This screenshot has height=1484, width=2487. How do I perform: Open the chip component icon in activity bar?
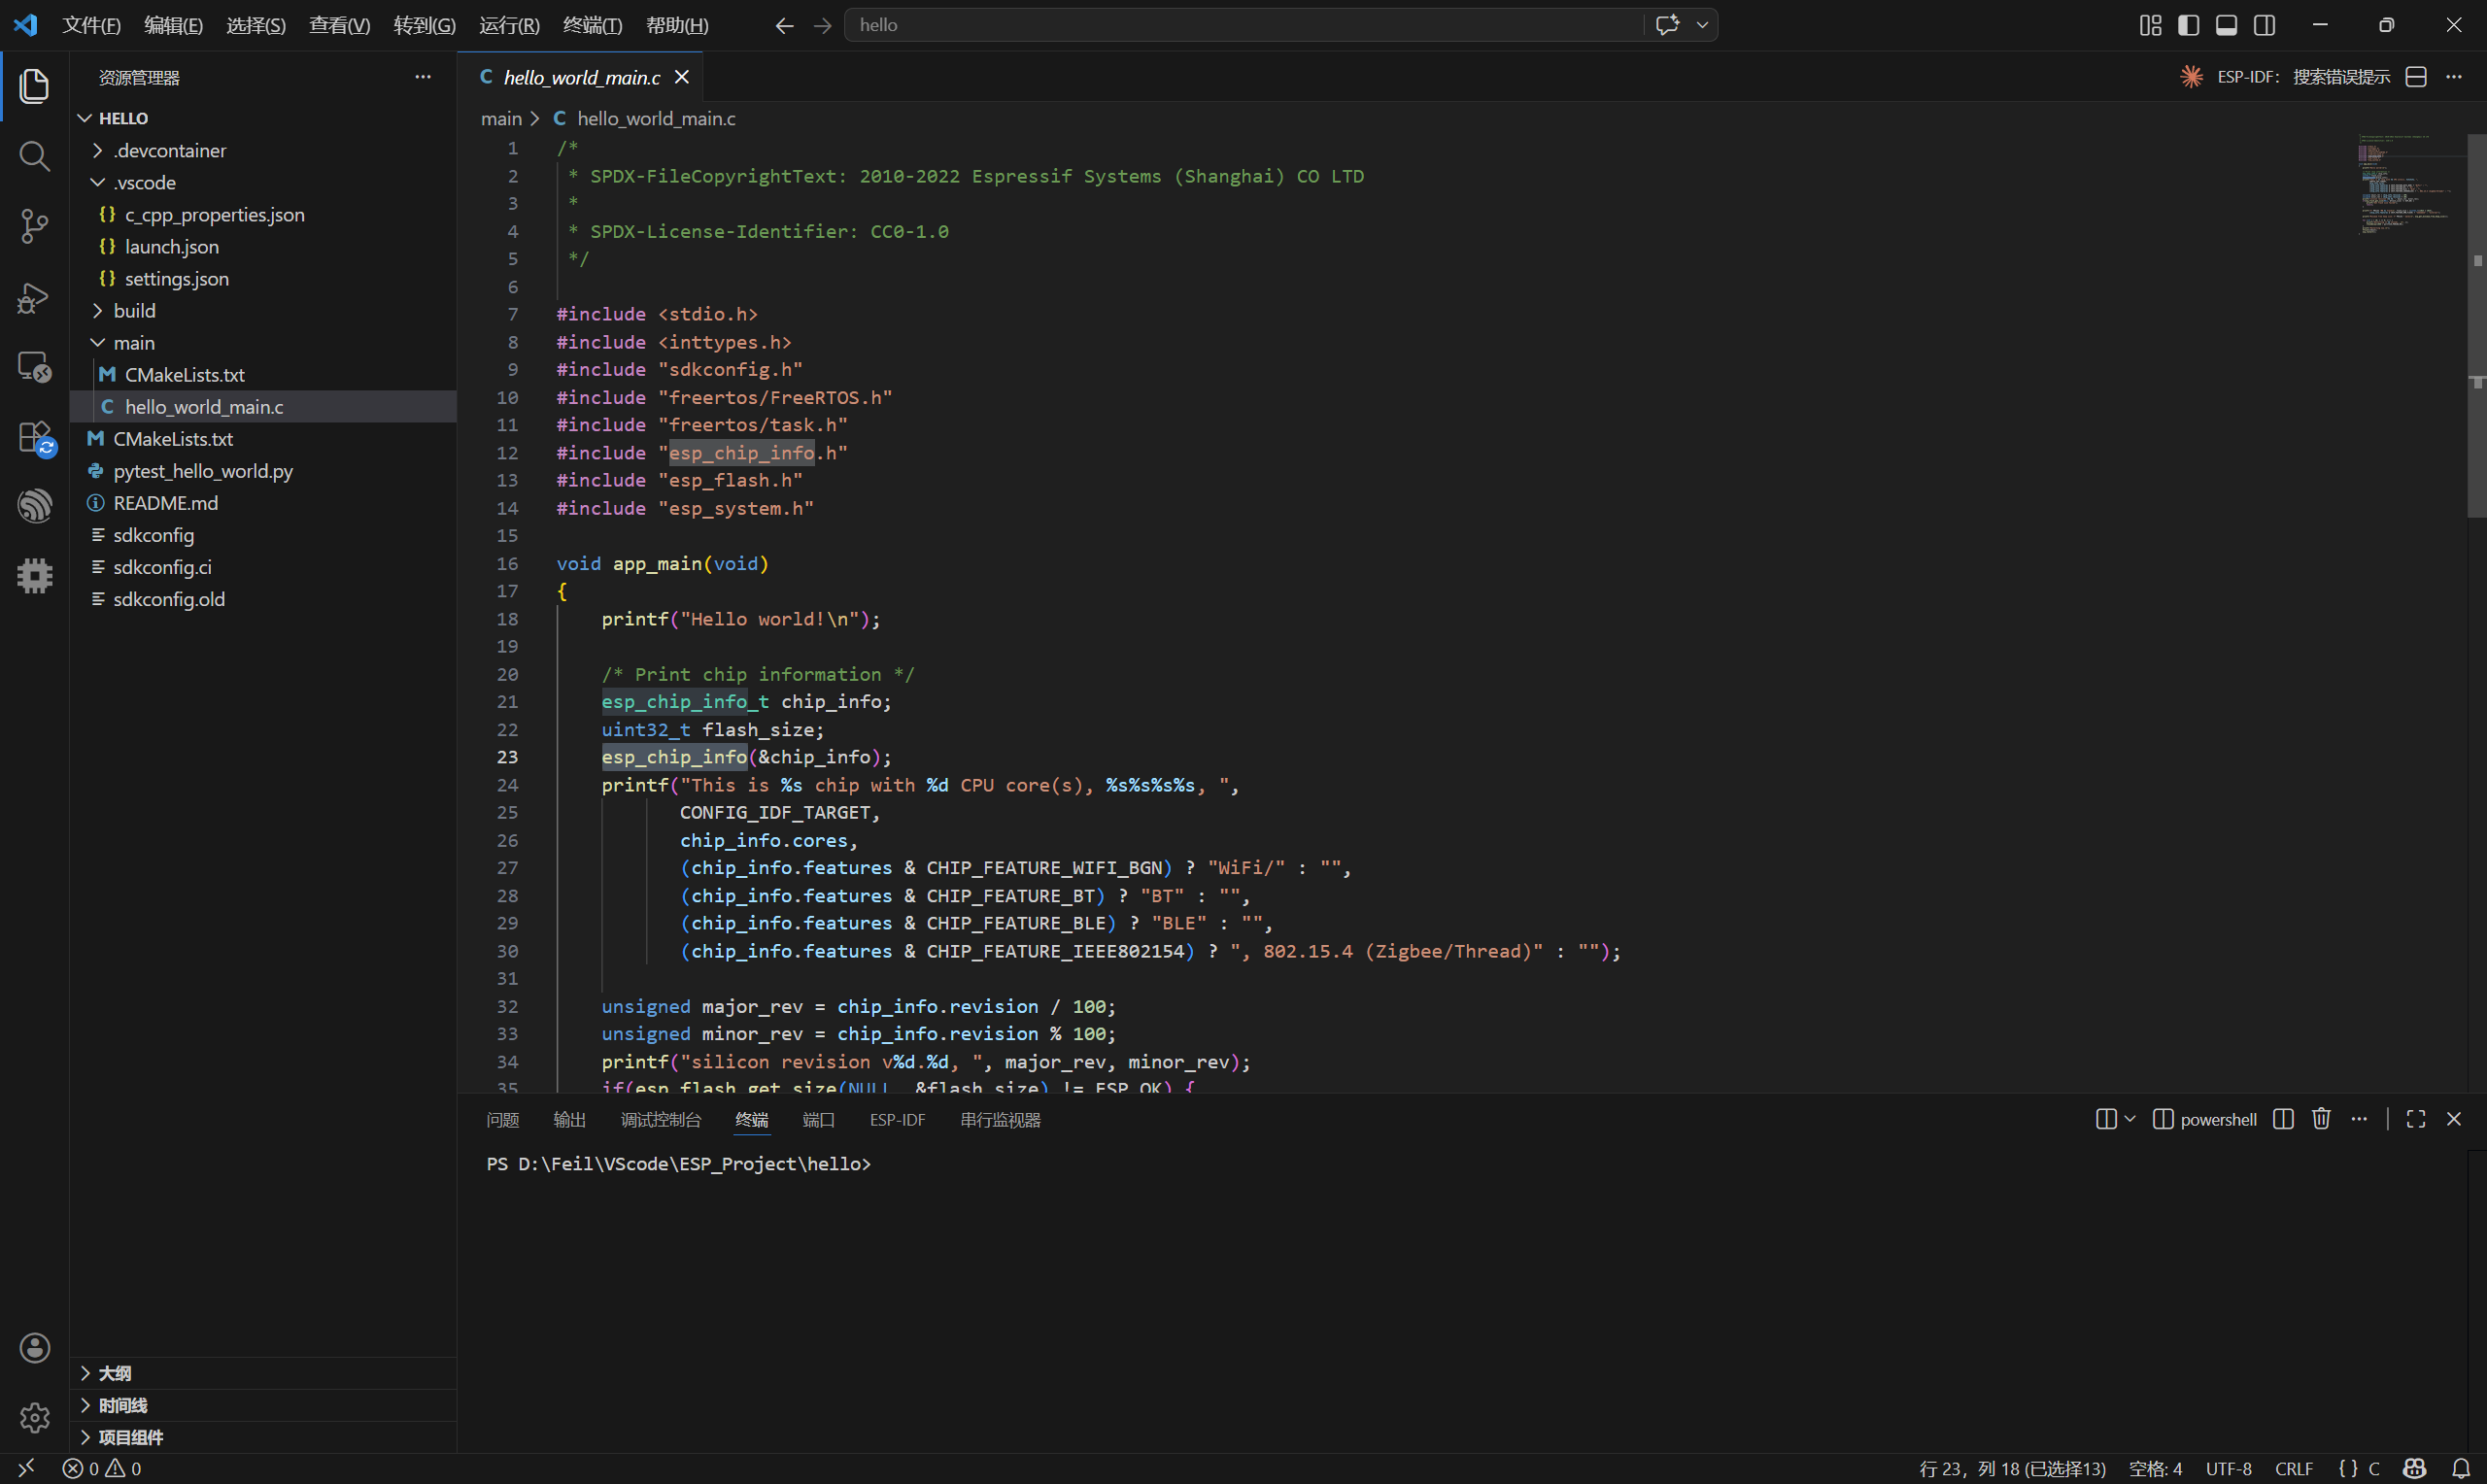(34, 576)
